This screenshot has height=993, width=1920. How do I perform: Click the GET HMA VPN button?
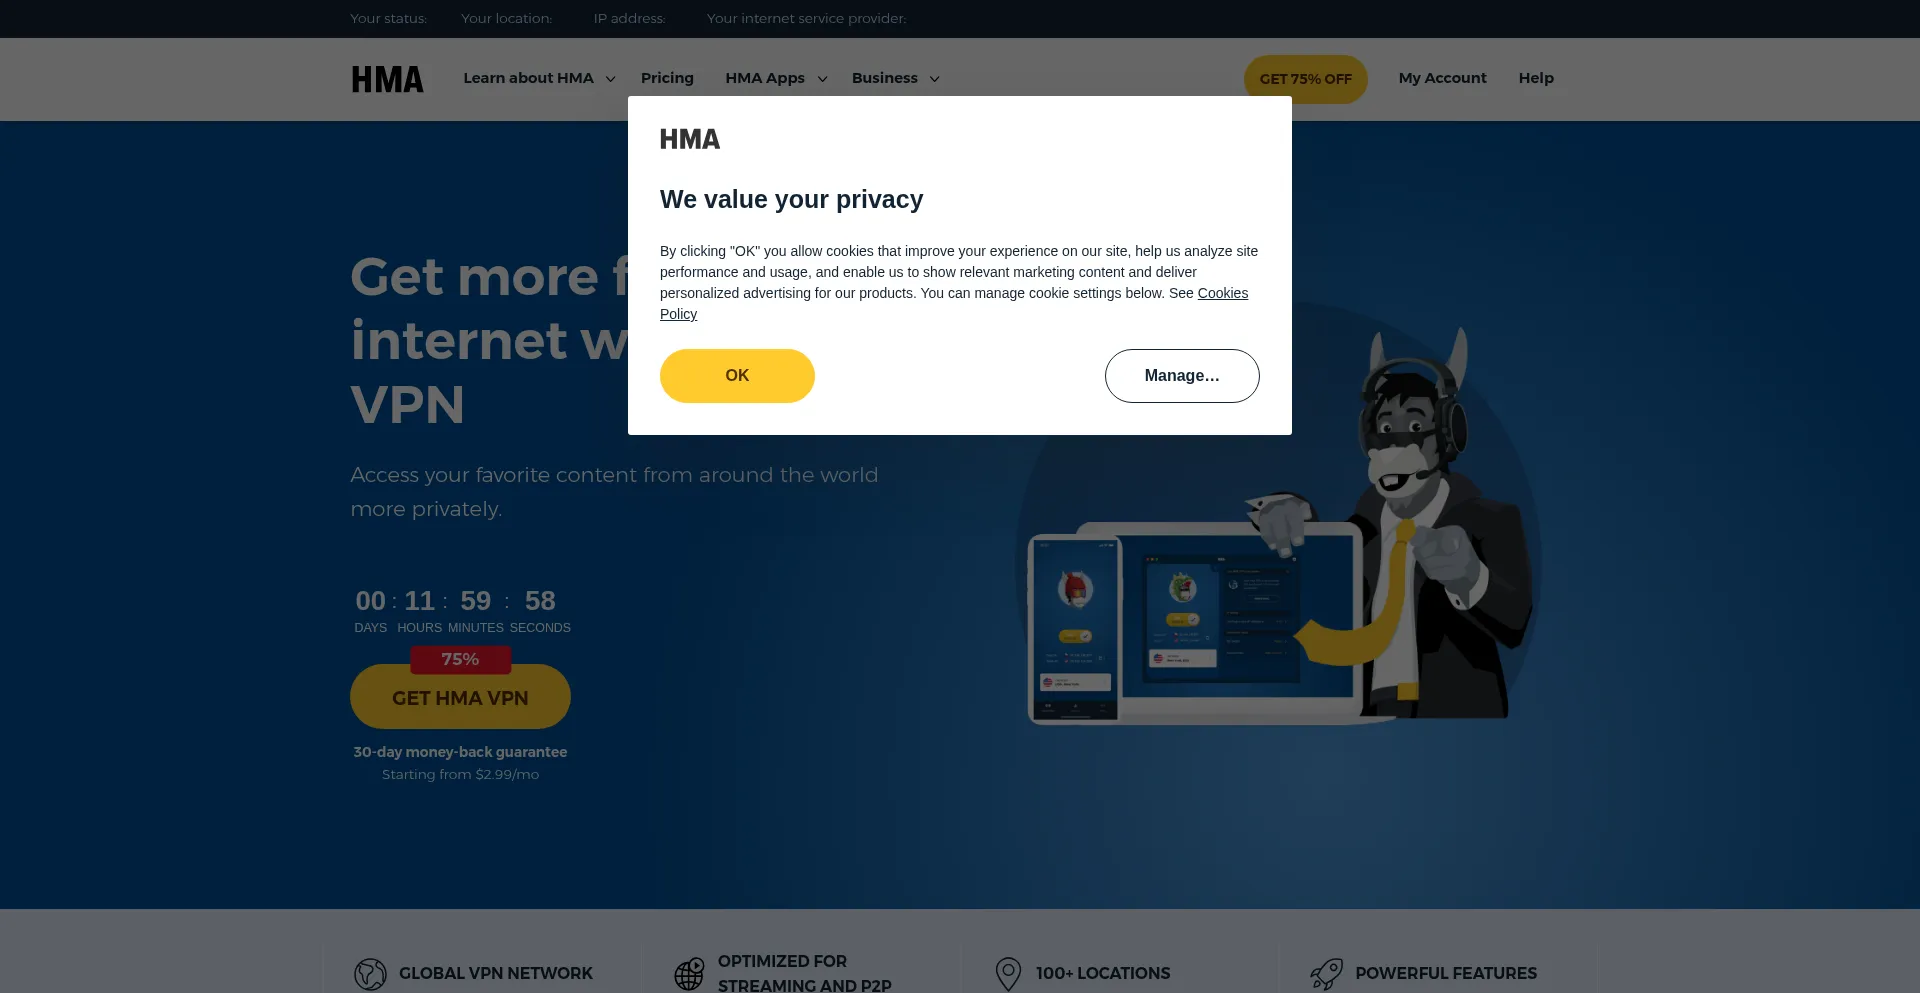coord(460,697)
